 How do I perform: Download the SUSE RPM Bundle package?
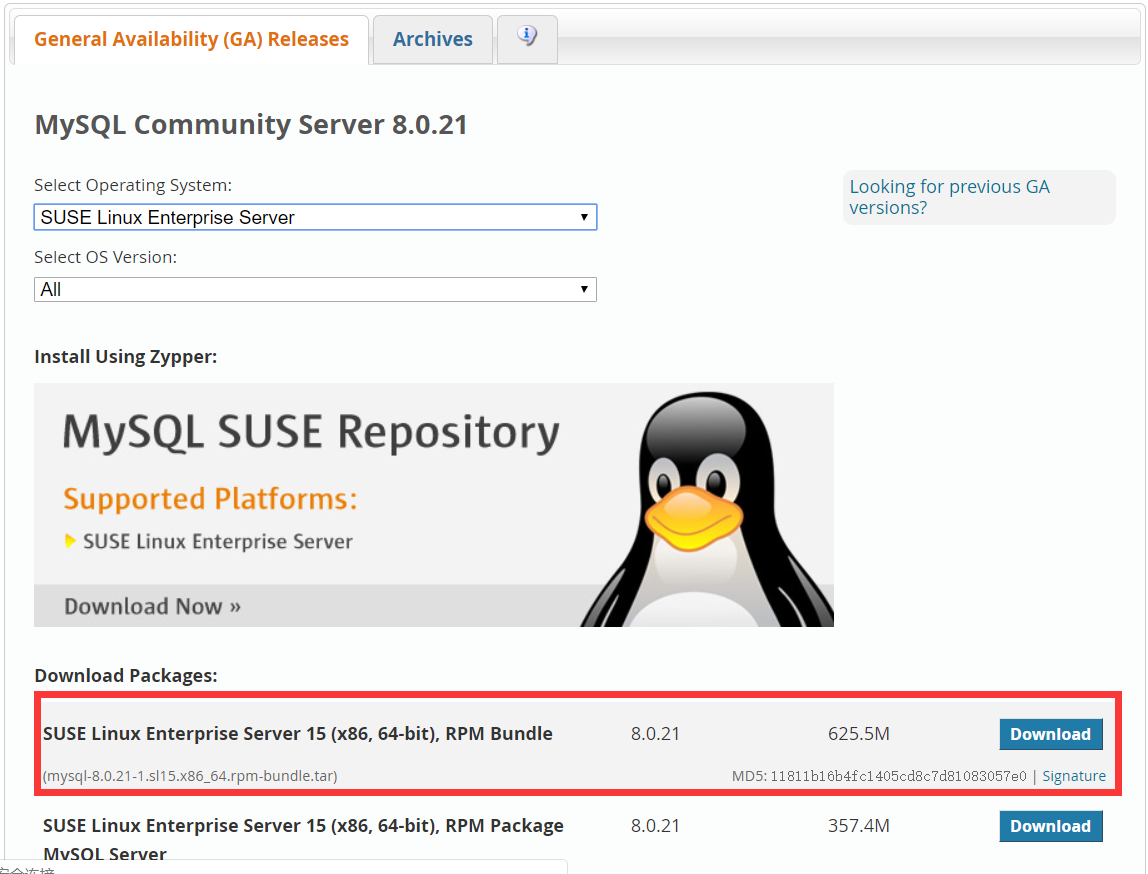coord(1051,734)
